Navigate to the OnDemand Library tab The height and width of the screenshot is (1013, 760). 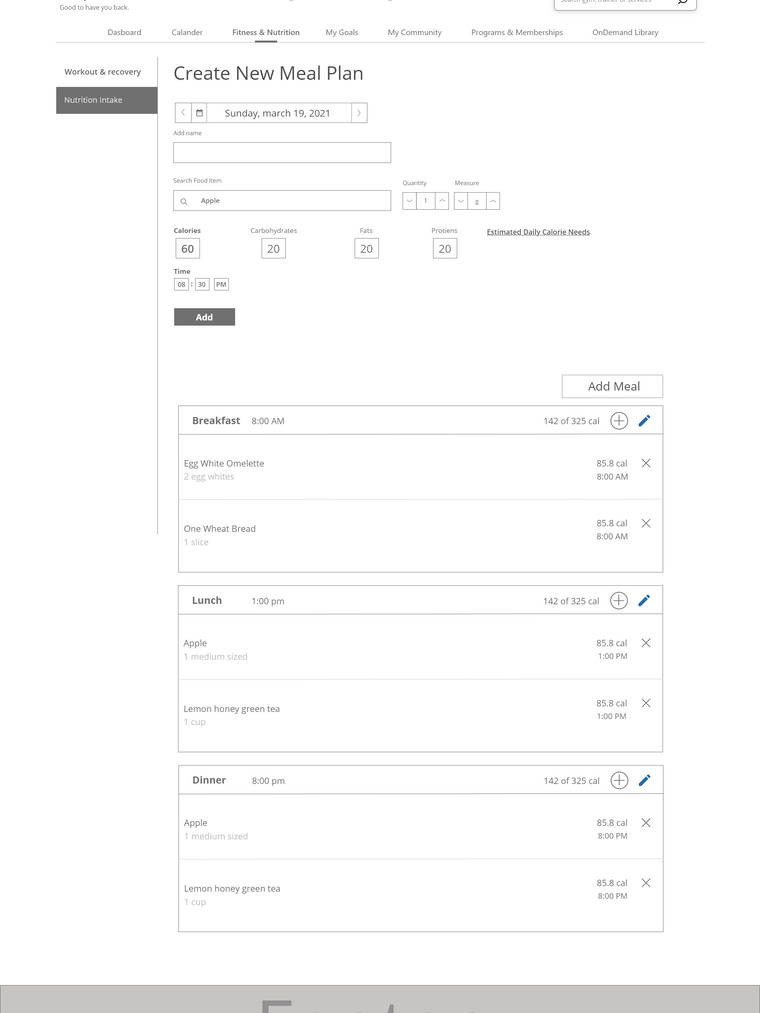pyautogui.click(x=628, y=32)
